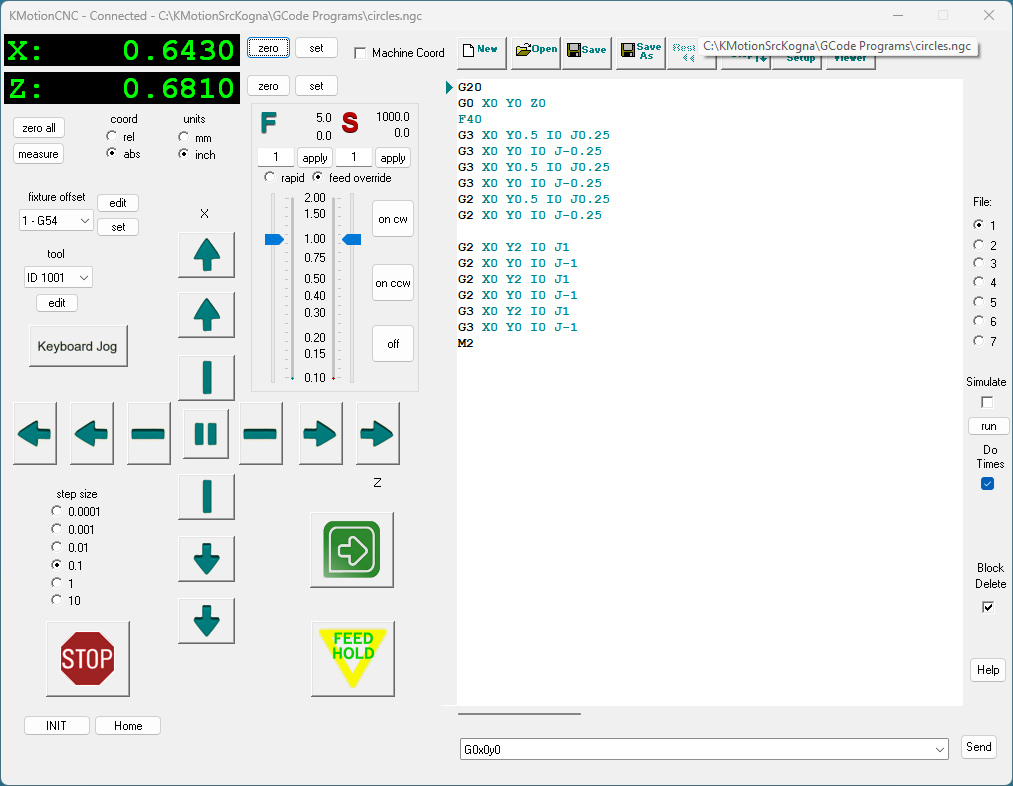1013x786 pixels.
Task: Open the G0x0y0 command history dropdown
Action: (938, 749)
